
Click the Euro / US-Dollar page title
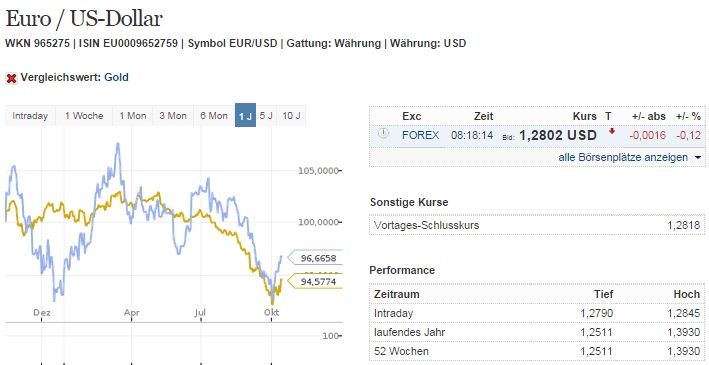click(84, 19)
